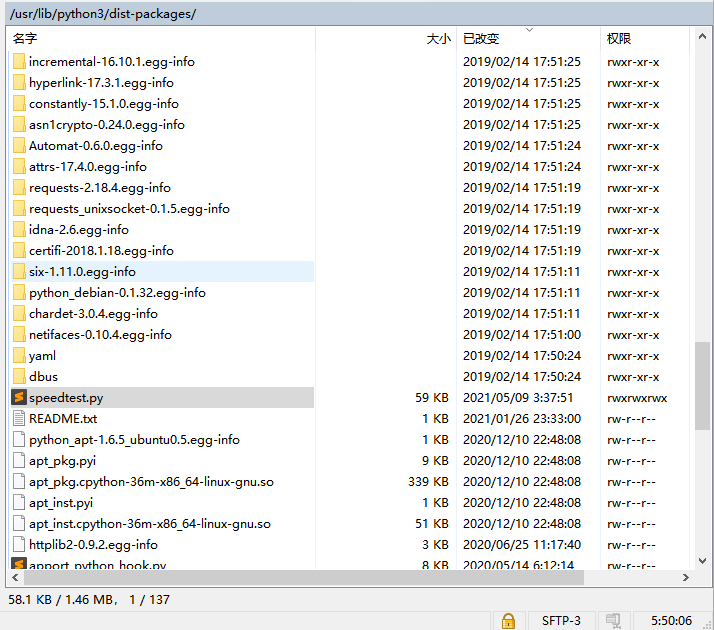
Task: Click the session computer icon in status bar
Action: tap(613, 620)
